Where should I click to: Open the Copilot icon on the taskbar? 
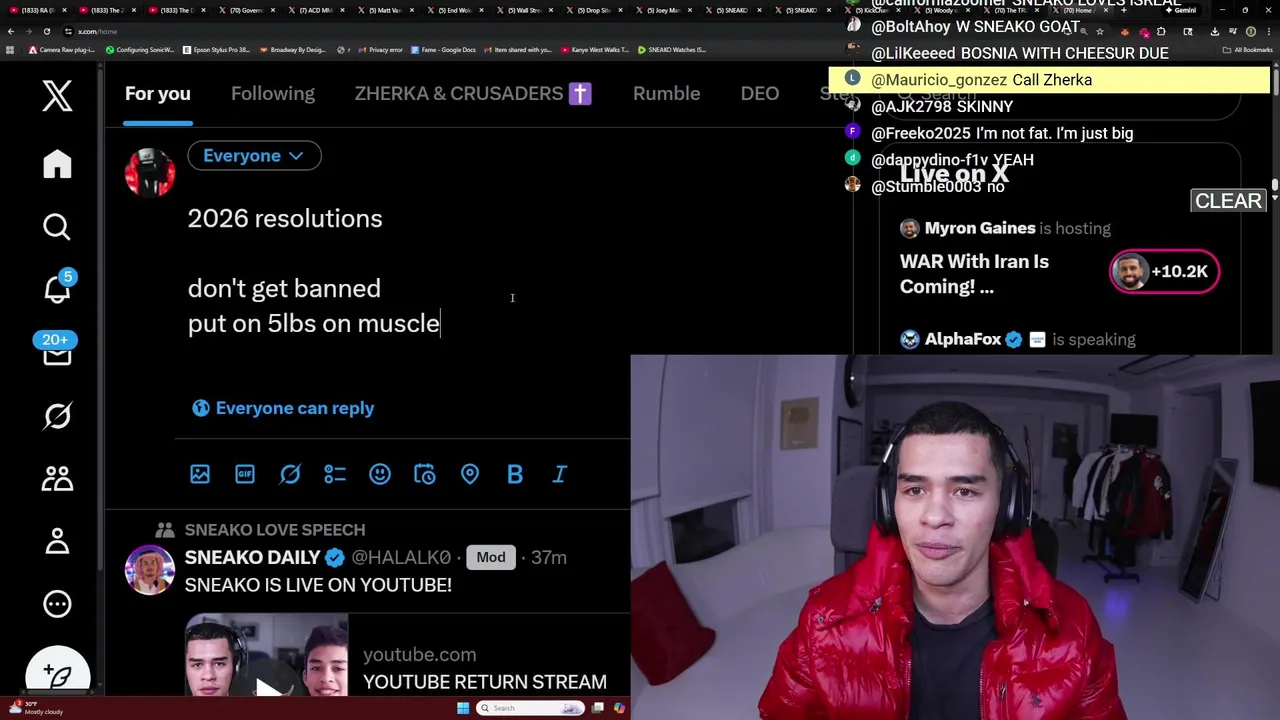pyautogui.click(x=619, y=708)
